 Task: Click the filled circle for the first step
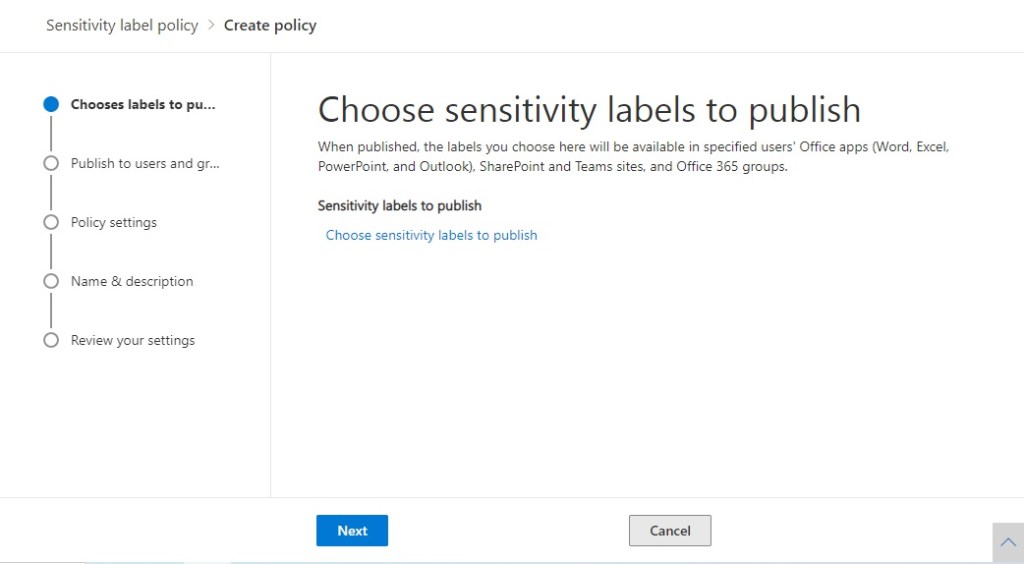(x=51, y=104)
